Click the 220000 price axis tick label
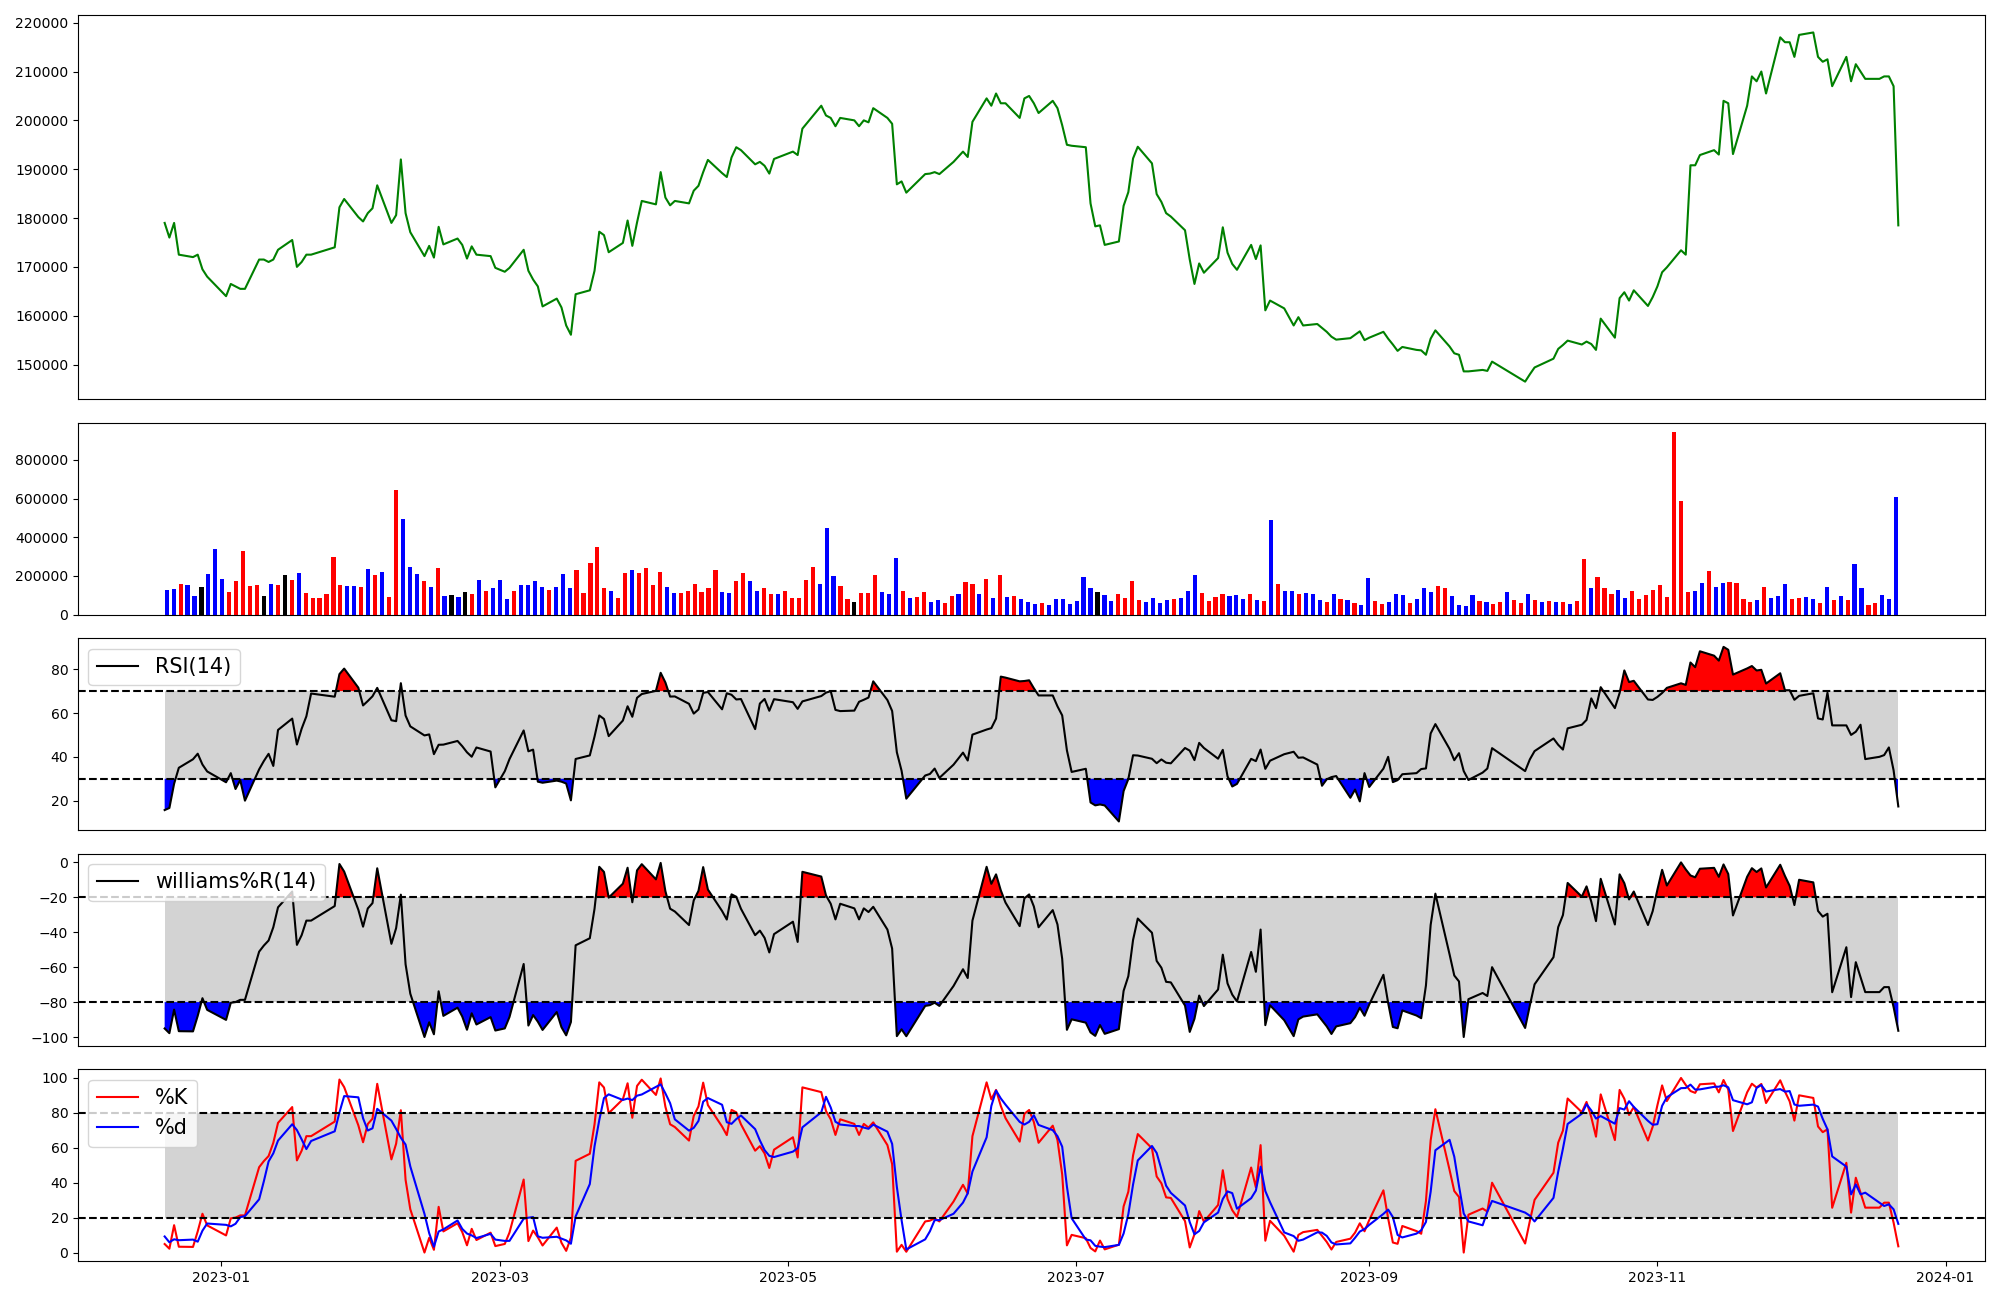Viewport: 2000px width, 1300px height. 42,23
